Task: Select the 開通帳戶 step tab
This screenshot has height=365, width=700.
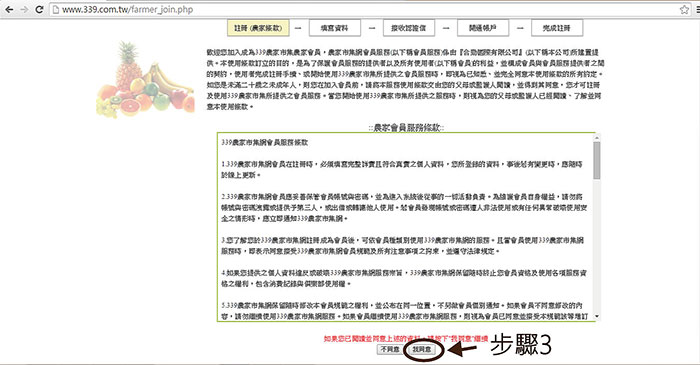Action: point(483,28)
